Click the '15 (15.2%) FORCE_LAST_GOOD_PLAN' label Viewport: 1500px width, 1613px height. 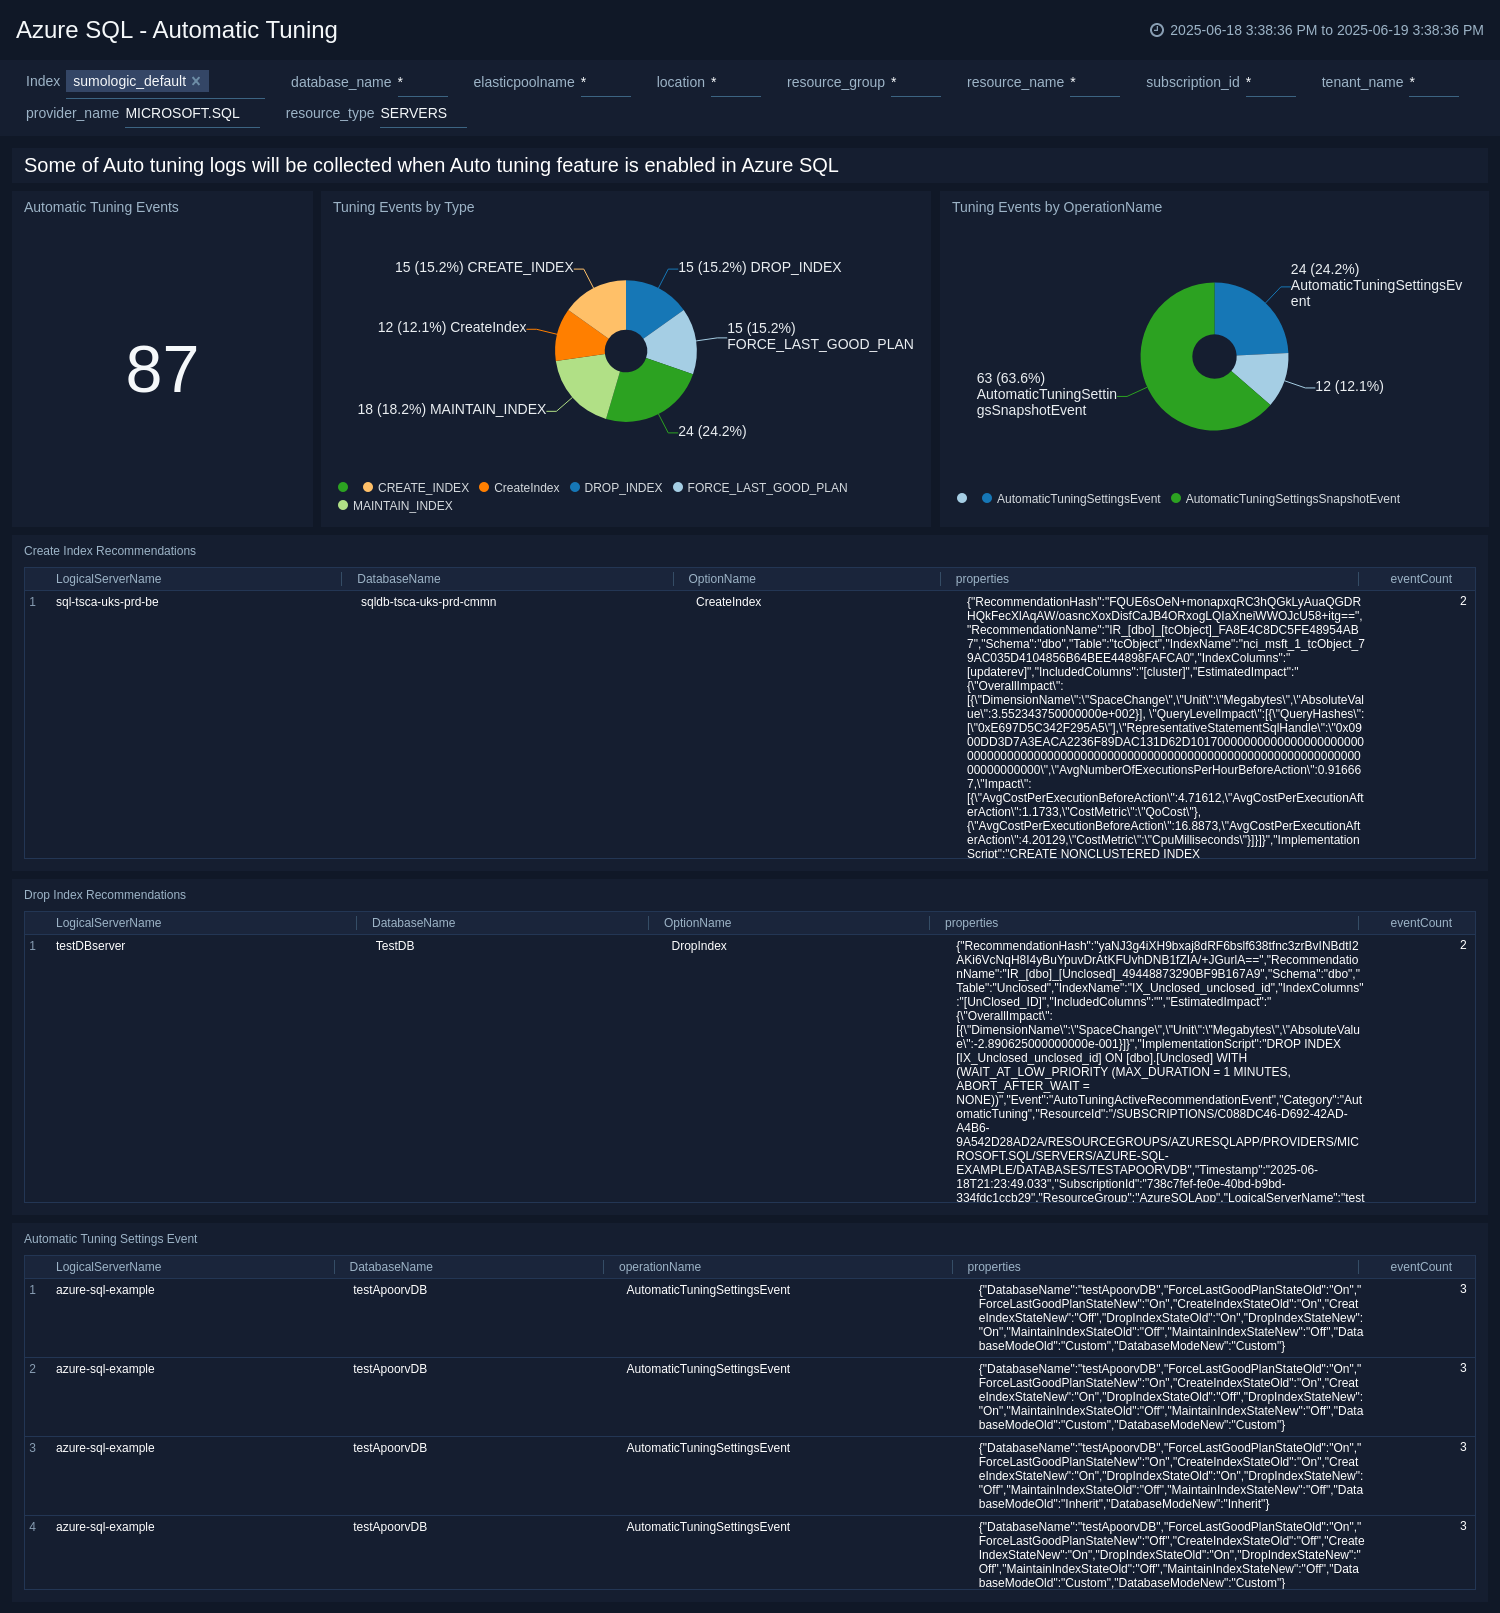pyautogui.click(x=820, y=336)
